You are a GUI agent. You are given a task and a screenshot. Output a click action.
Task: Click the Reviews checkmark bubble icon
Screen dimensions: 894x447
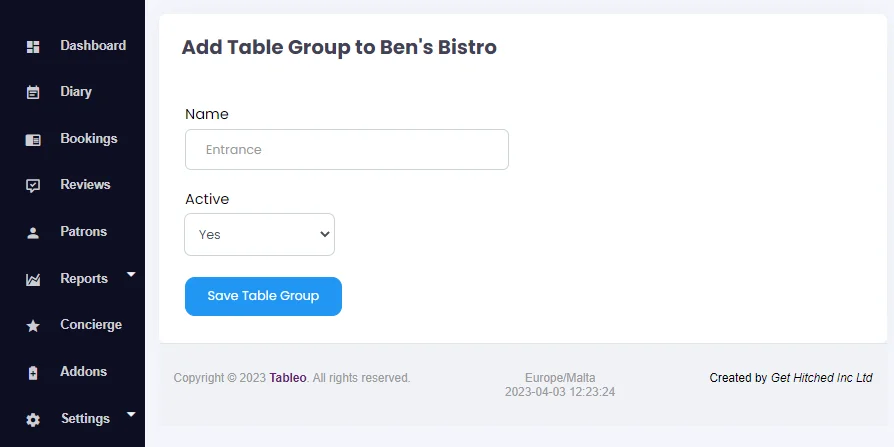[33, 186]
